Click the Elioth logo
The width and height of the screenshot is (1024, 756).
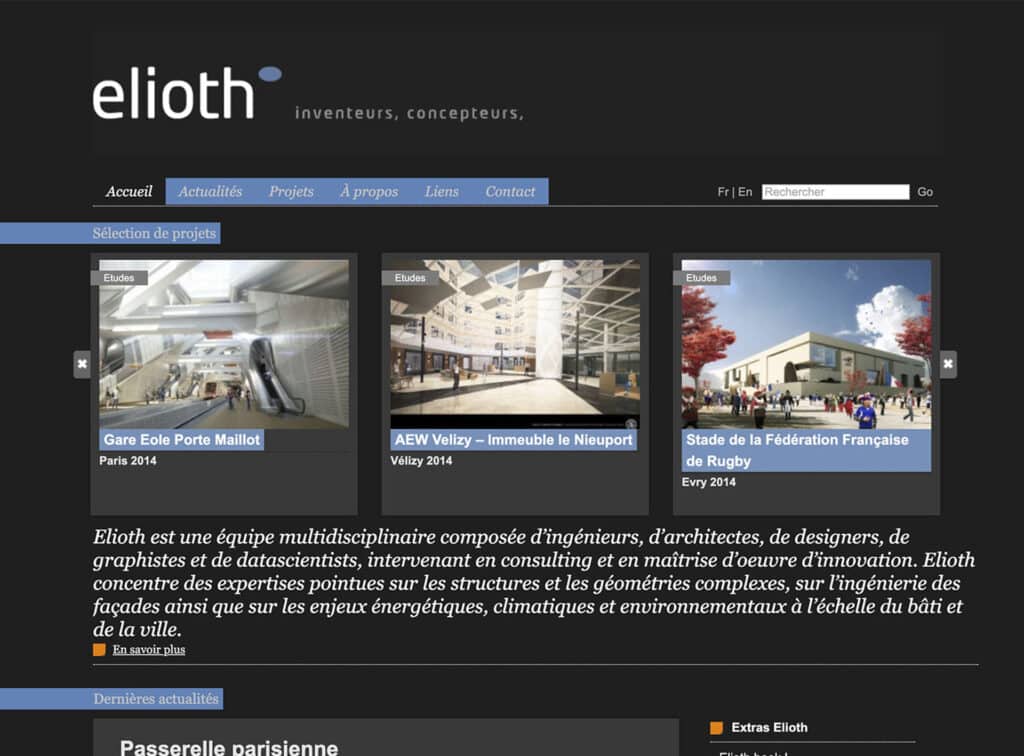(186, 94)
